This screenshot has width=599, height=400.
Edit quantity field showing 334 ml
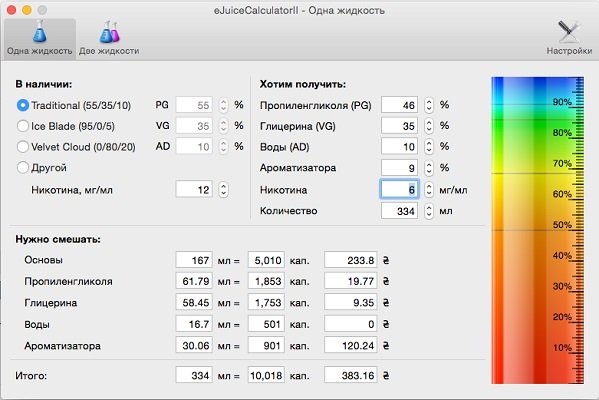(399, 211)
